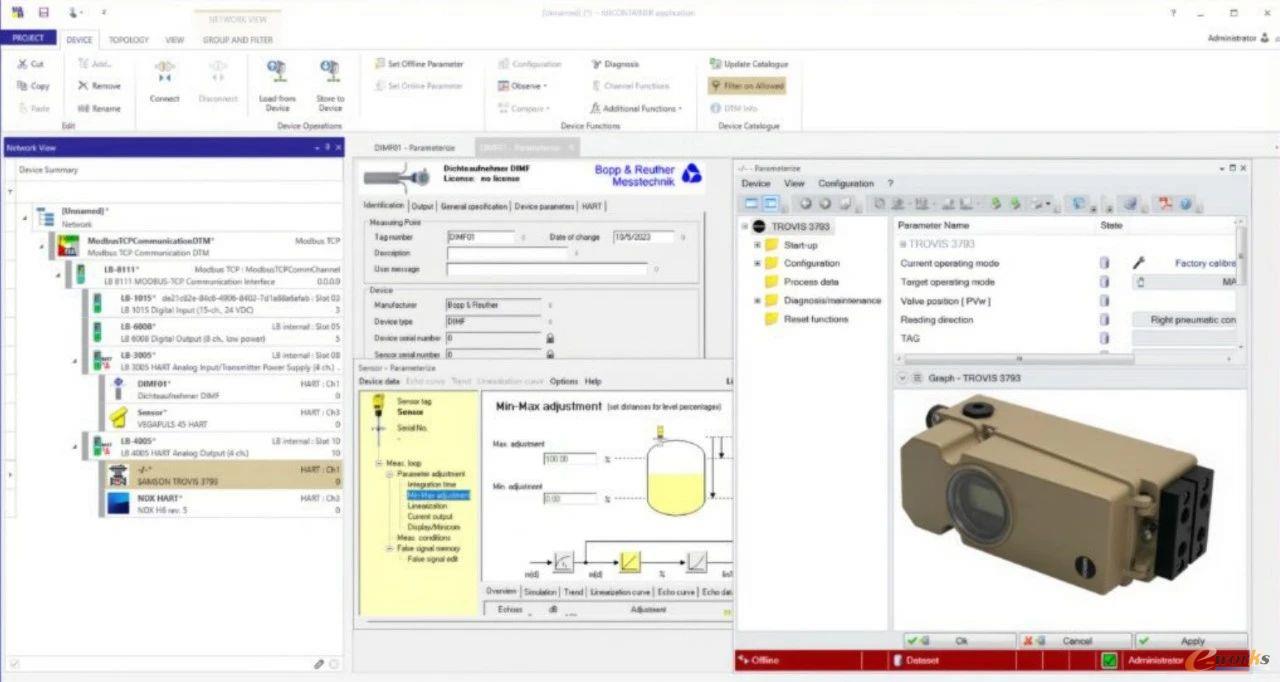This screenshot has height=682, width=1280.
Task: Click the green check indicator in the status bar
Action: 1109,660
